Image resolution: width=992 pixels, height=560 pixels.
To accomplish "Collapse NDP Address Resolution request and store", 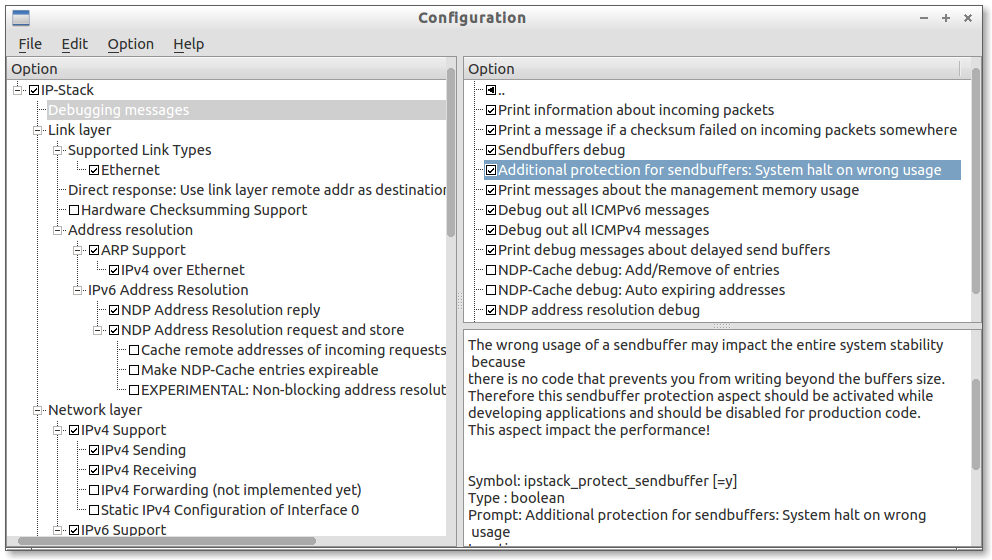I will (x=97, y=330).
